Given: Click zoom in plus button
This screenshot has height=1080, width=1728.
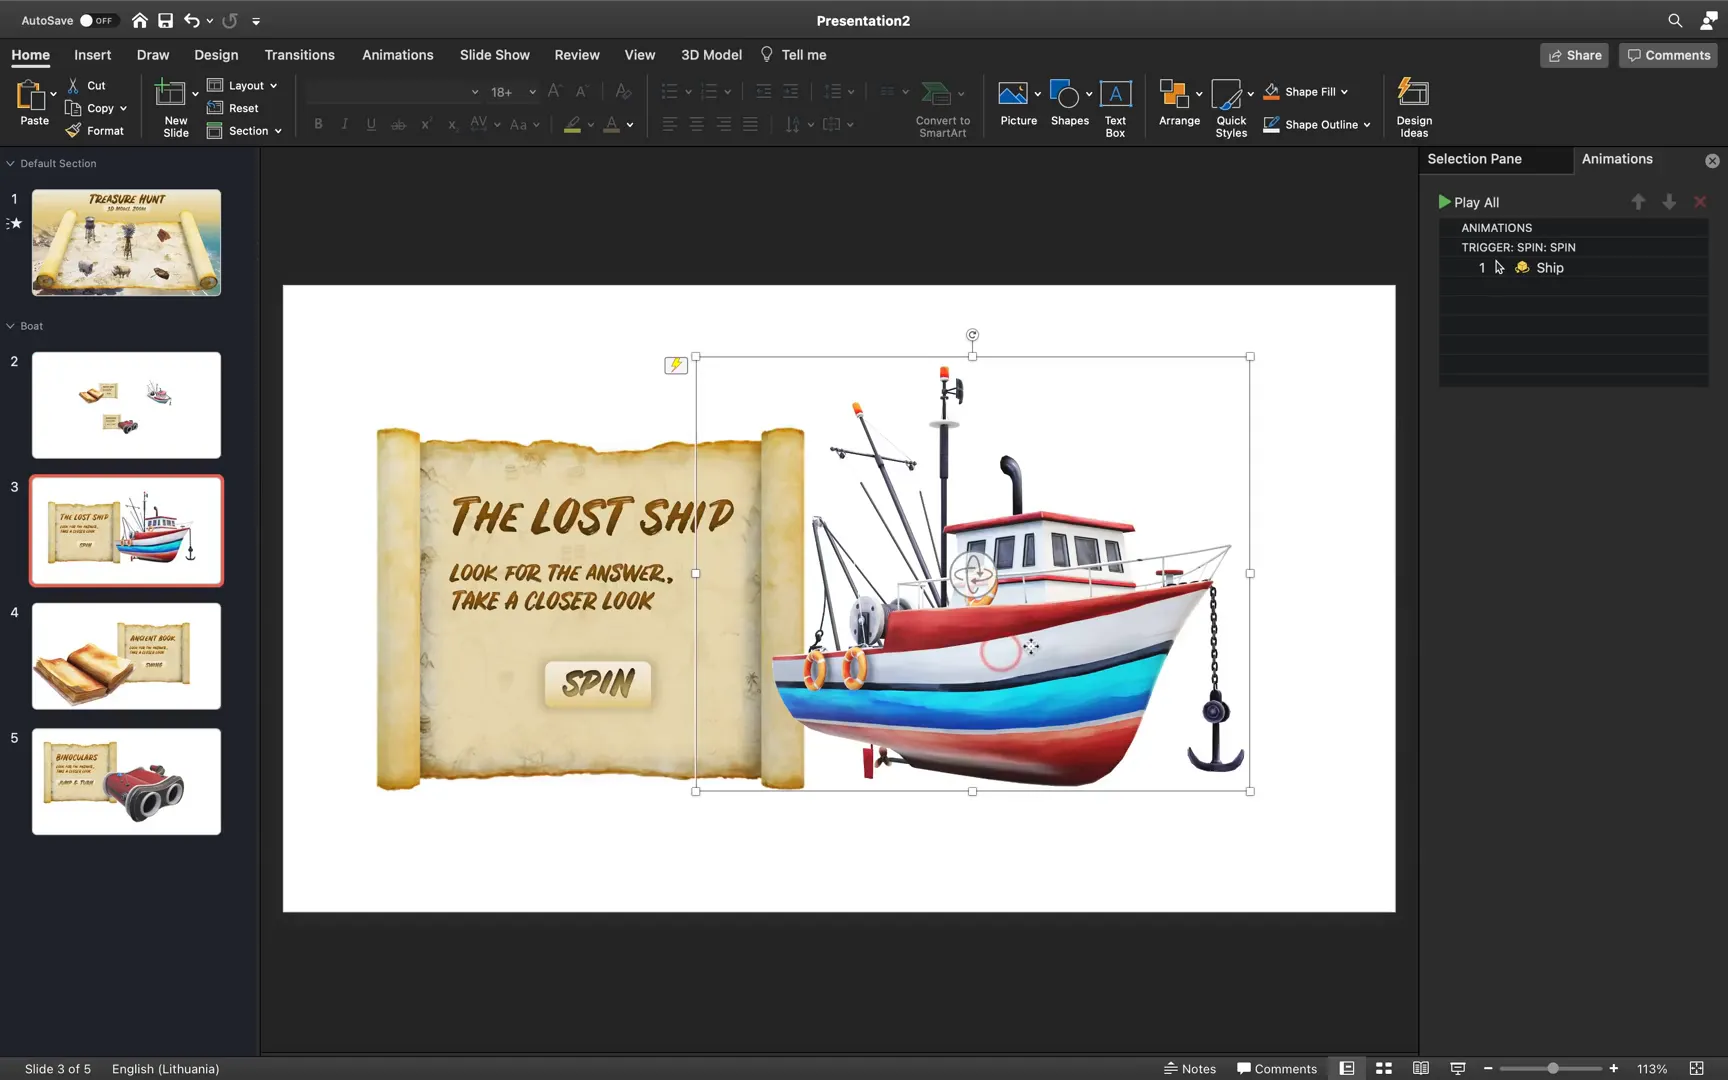Looking at the screenshot, I should (1613, 1068).
